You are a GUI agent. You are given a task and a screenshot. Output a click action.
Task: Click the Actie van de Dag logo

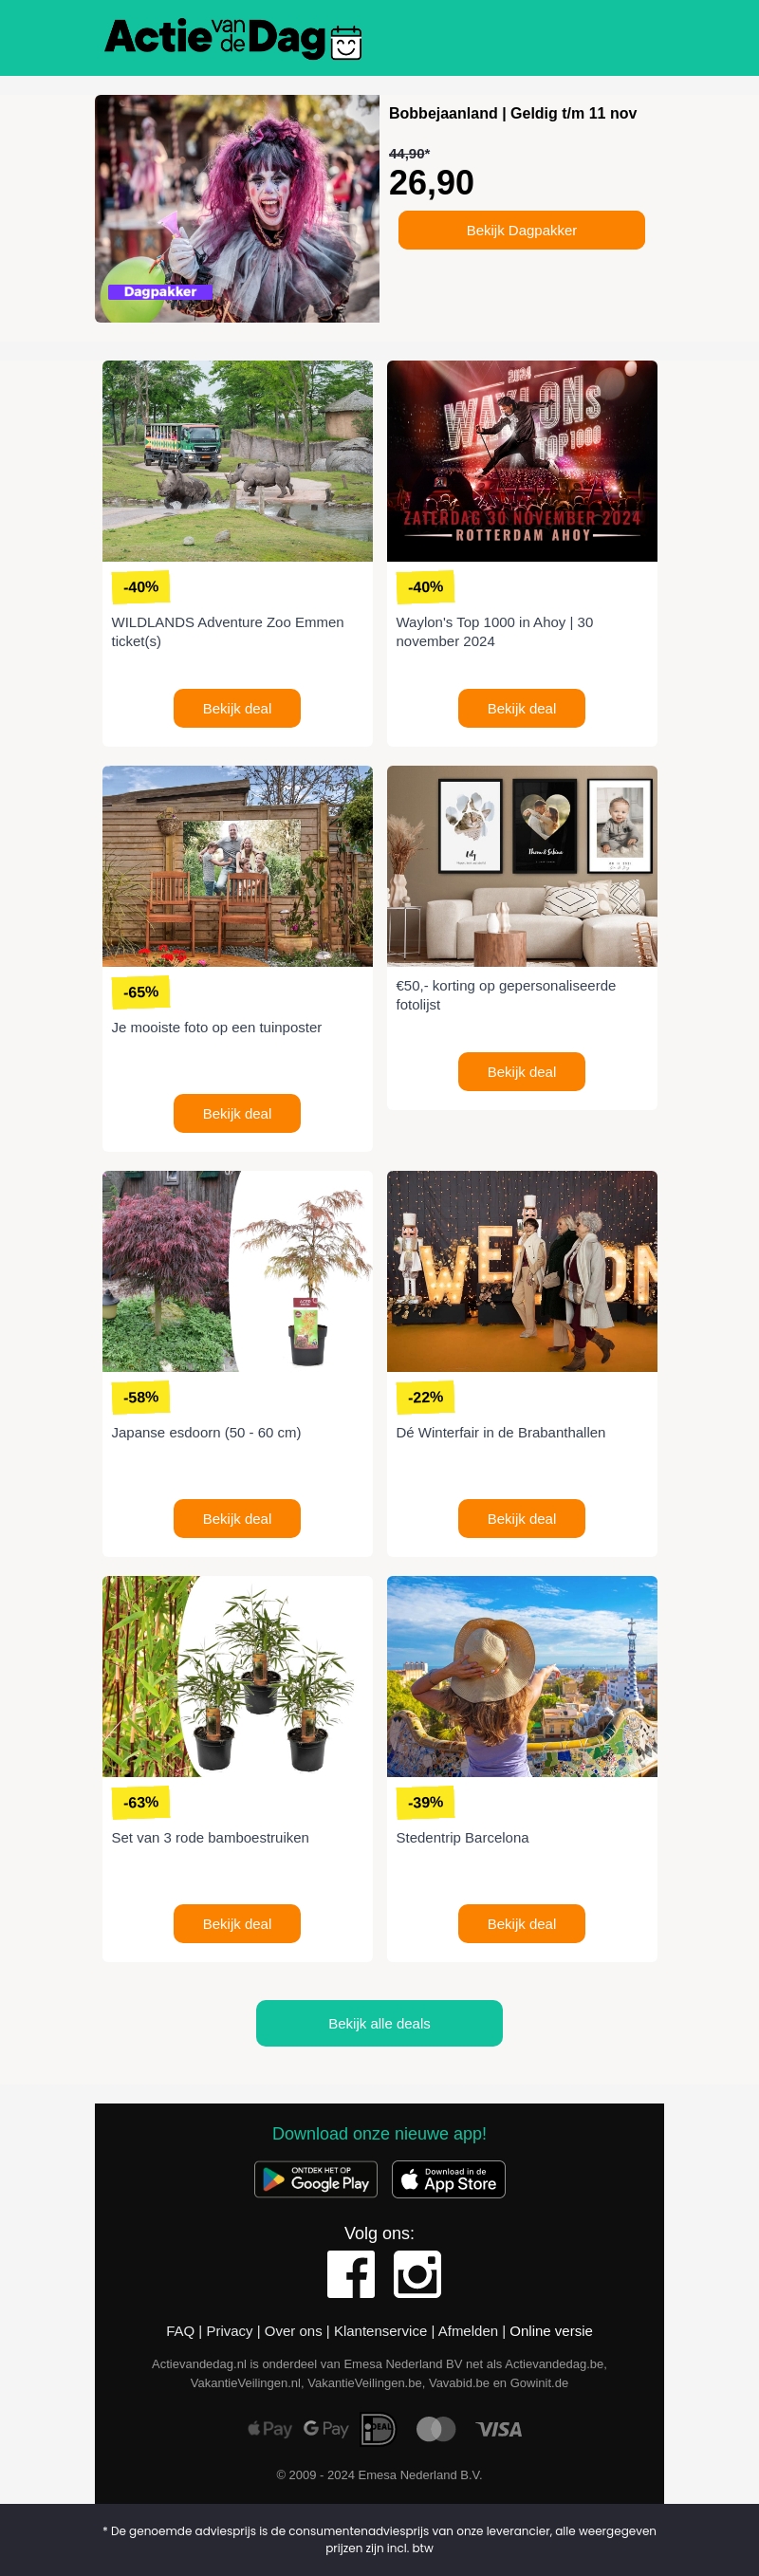coord(233,38)
